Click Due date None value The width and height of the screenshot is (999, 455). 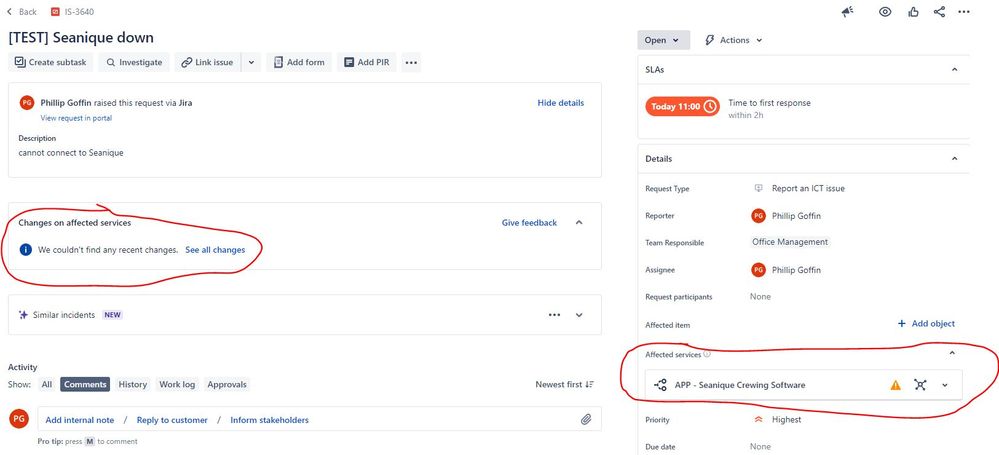click(760, 447)
